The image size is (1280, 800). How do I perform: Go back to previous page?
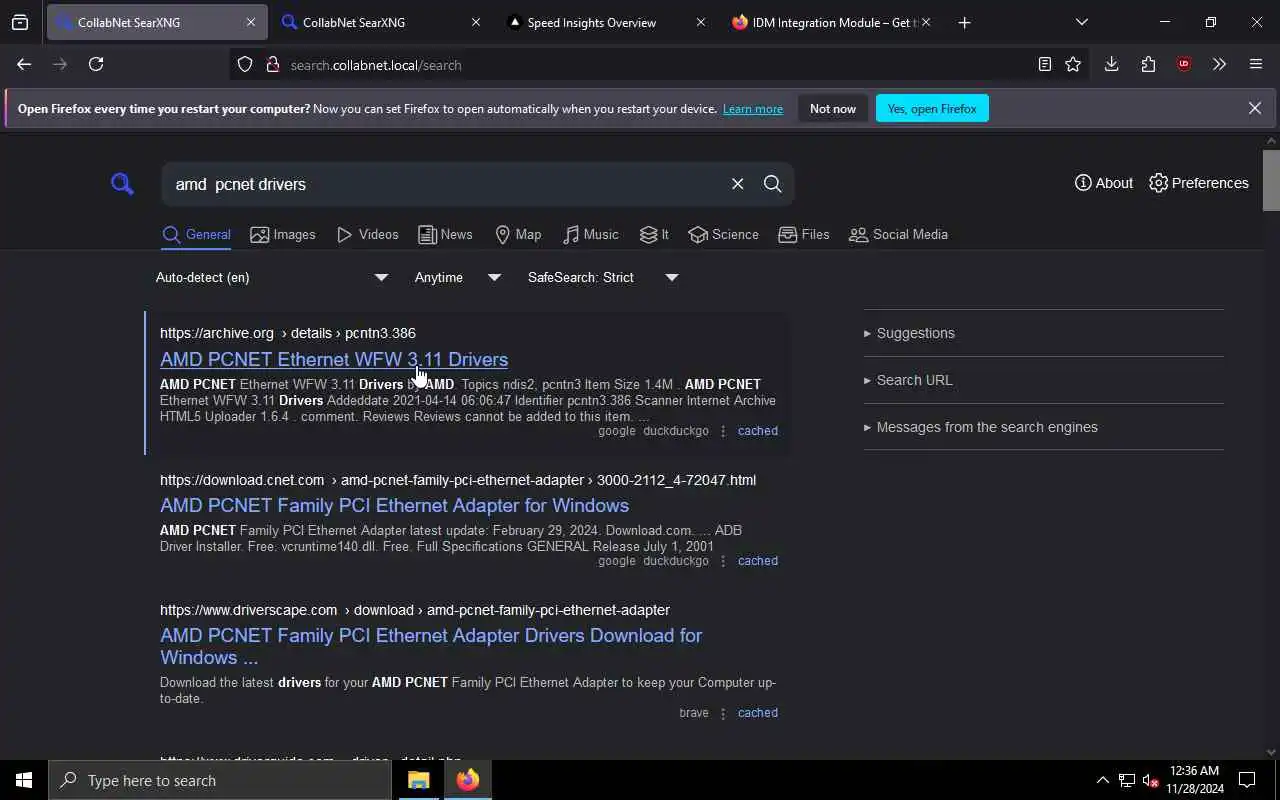click(24, 64)
